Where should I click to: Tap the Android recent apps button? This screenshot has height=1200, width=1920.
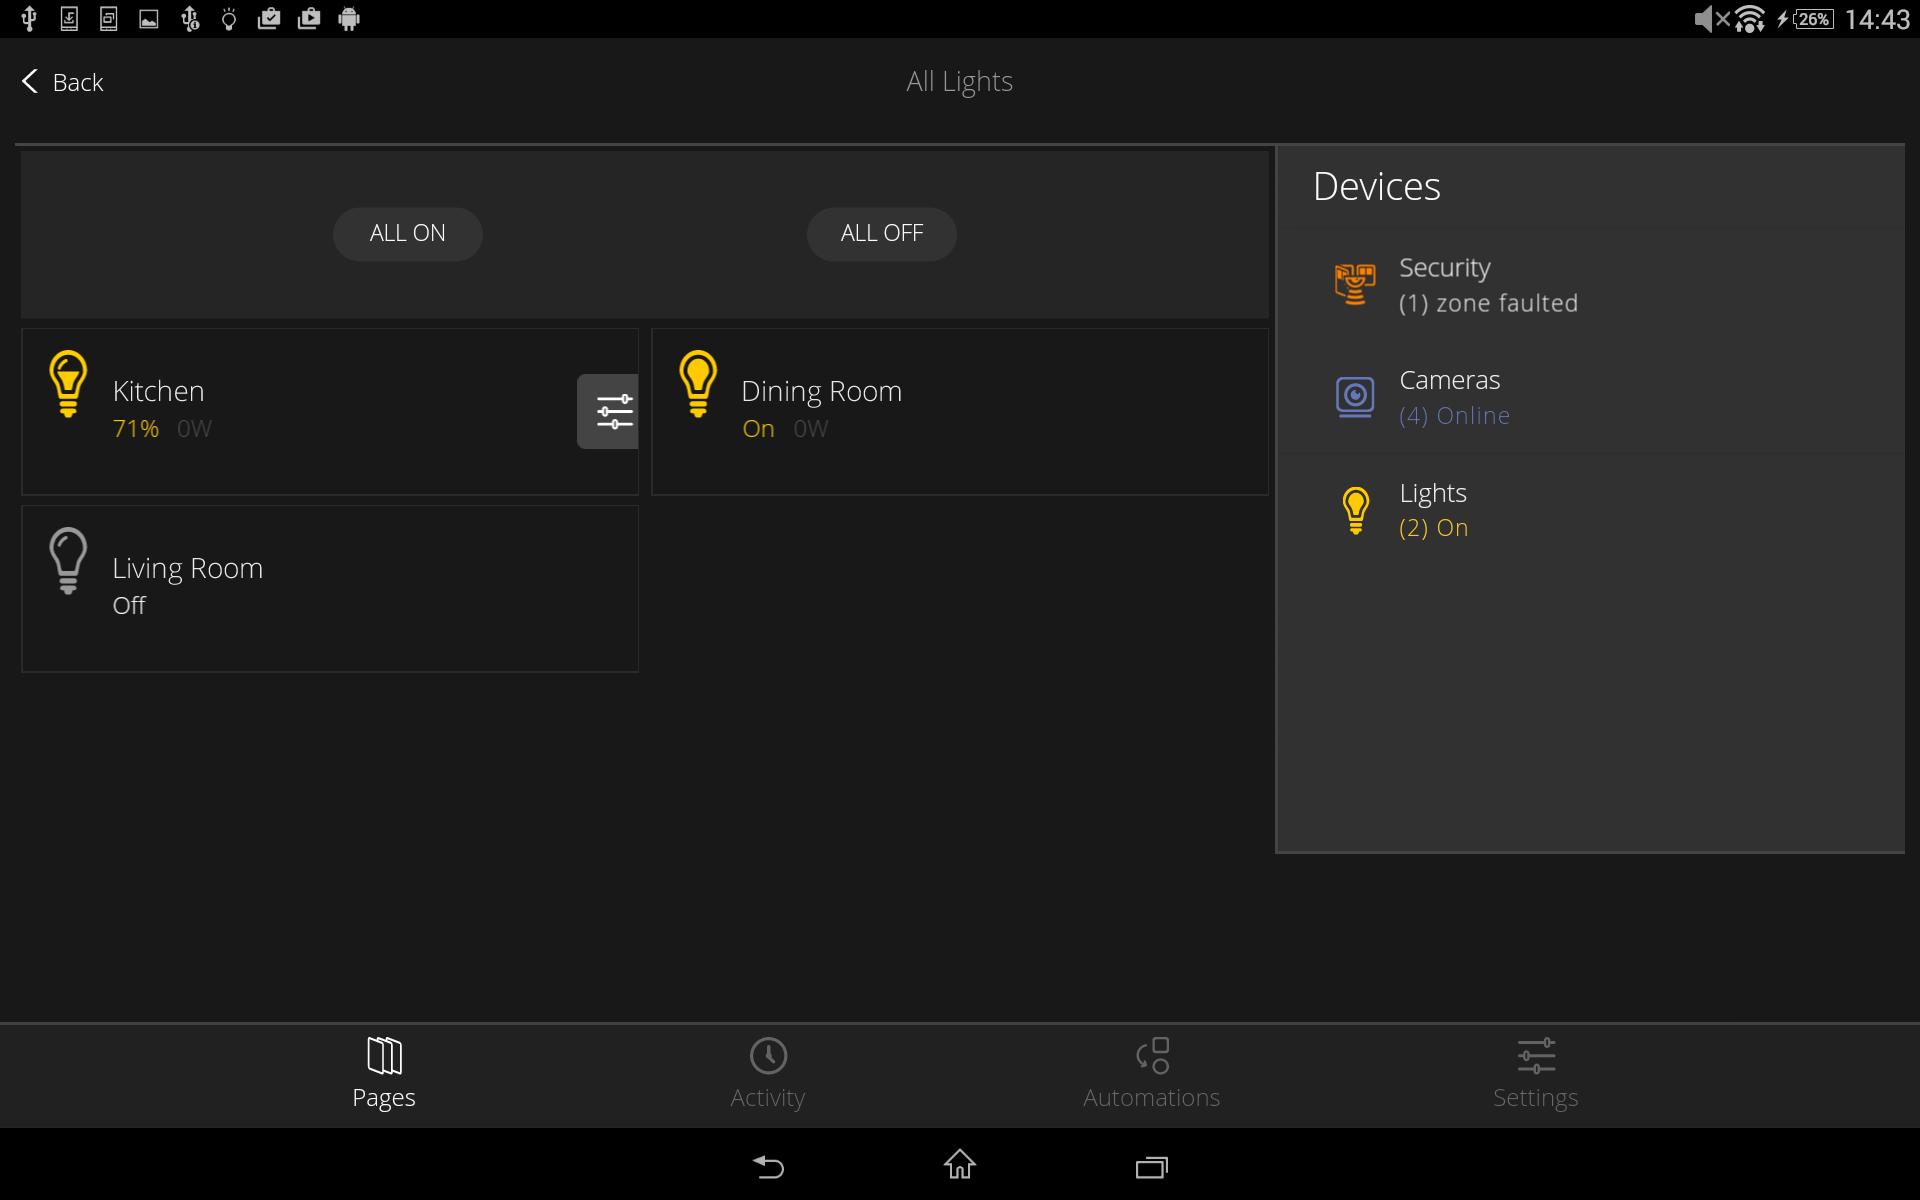(x=1152, y=1167)
